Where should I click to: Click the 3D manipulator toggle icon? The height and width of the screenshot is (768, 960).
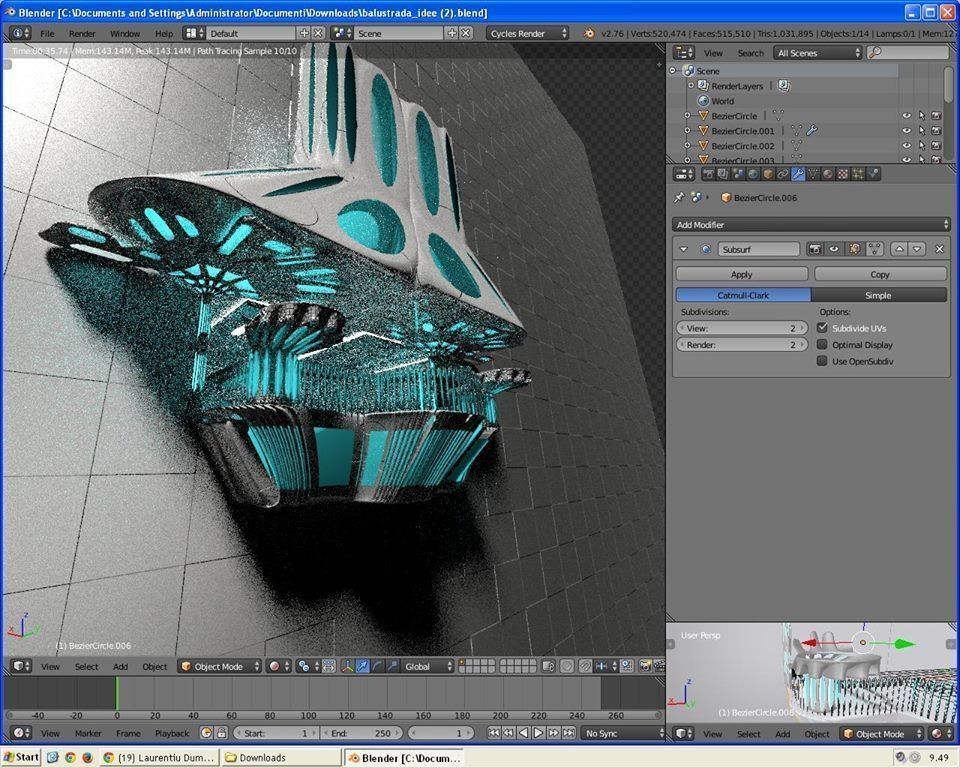348,666
